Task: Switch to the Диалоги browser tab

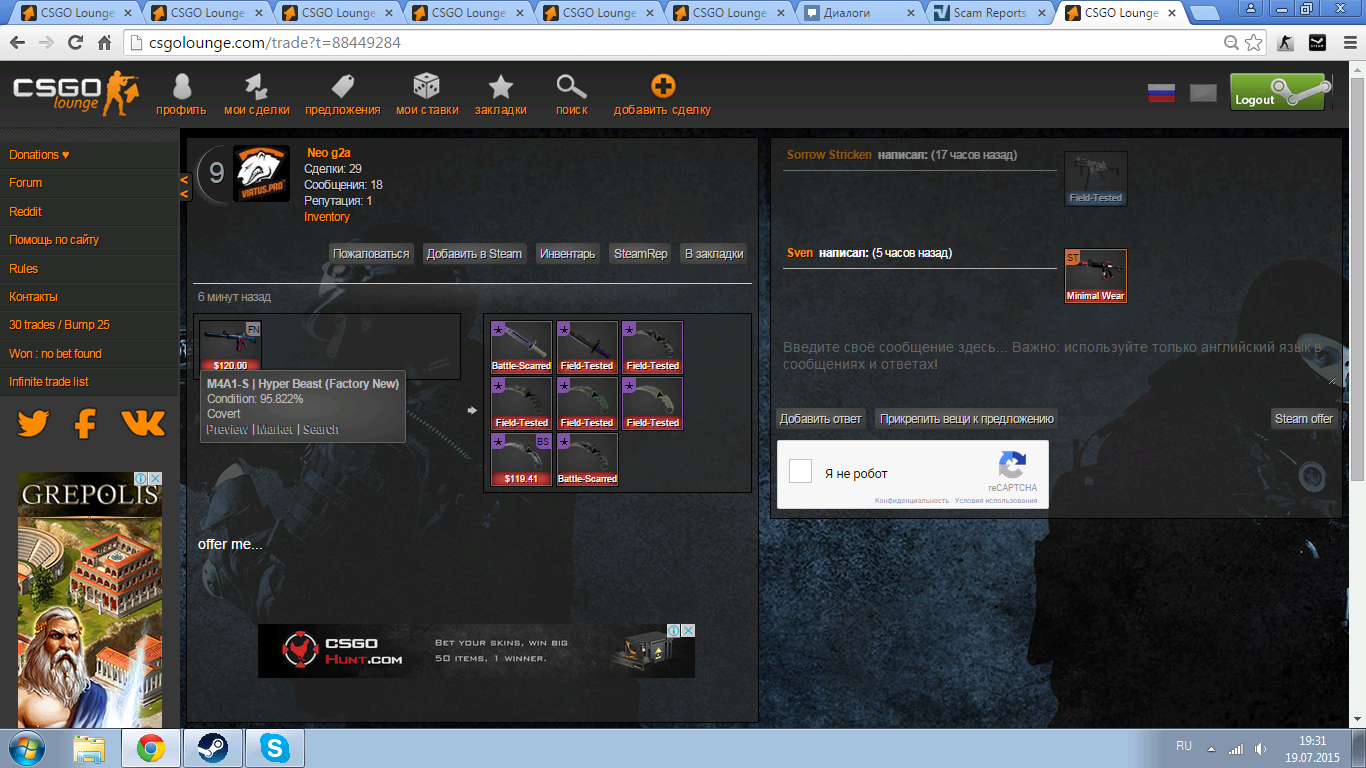Action: pyautogui.click(x=859, y=13)
